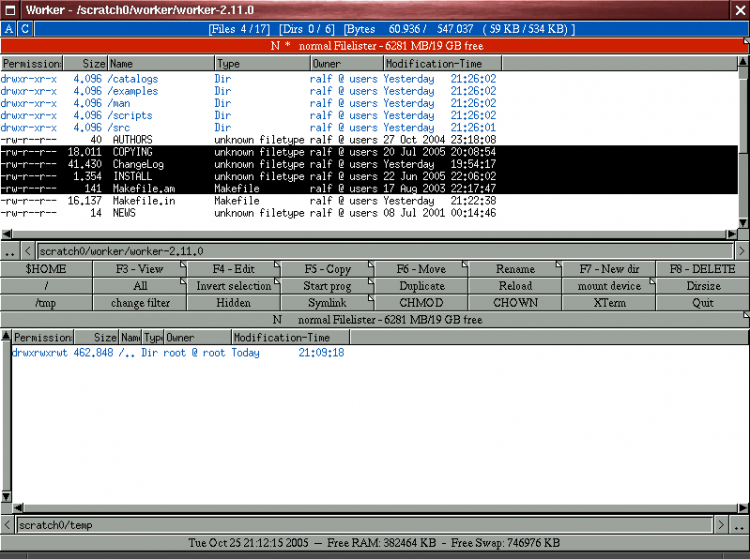Click the $HOME button
This screenshot has height=559, width=750.
pos(46,269)
